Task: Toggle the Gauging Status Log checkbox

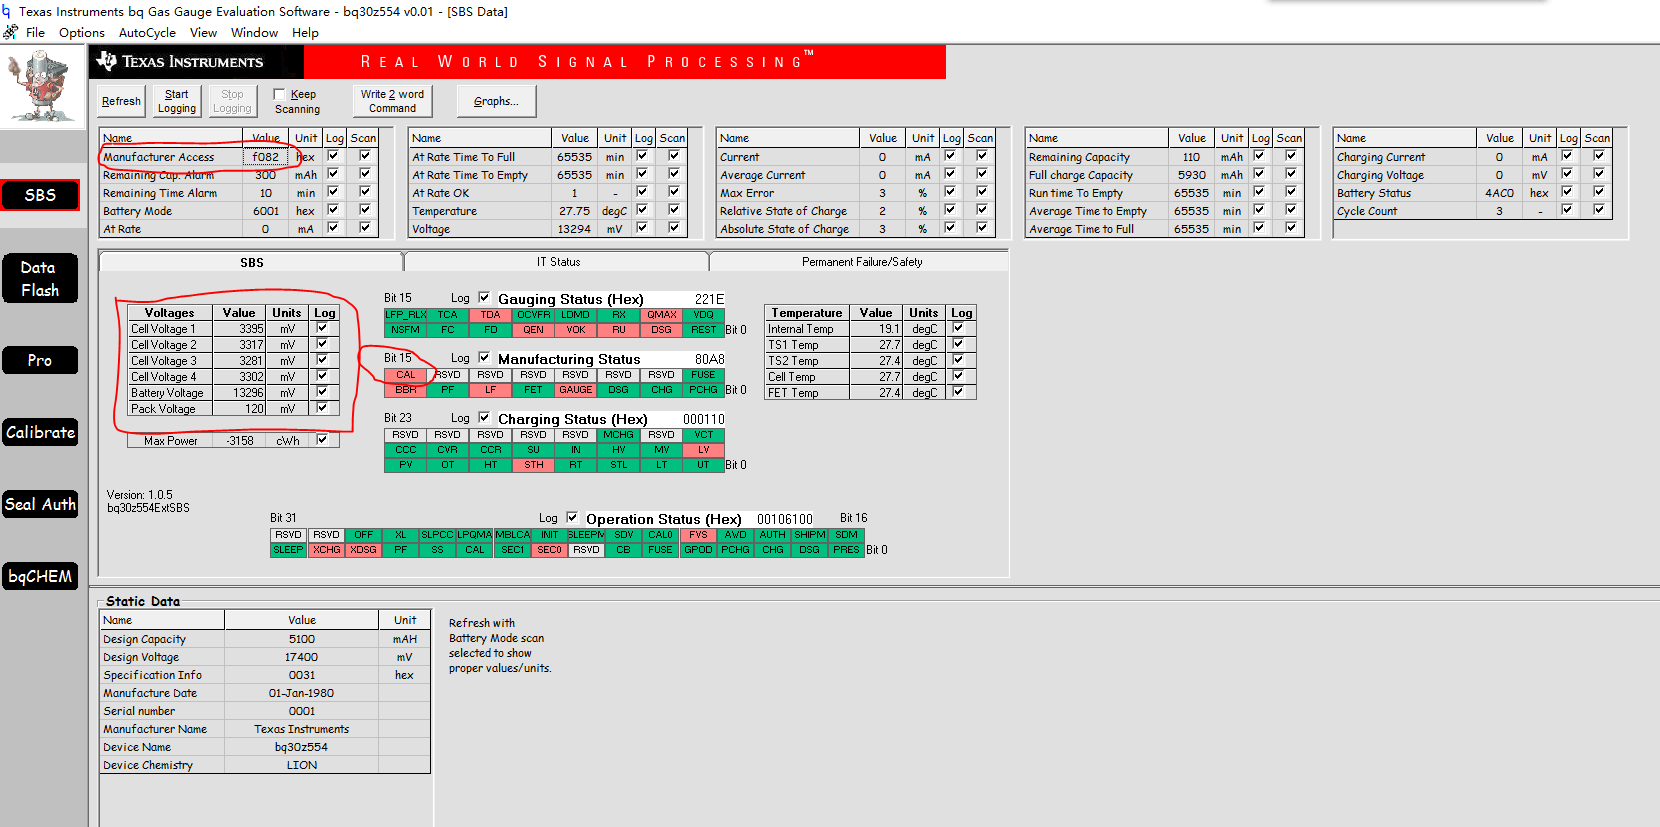Action: click(x=484, y=298)
